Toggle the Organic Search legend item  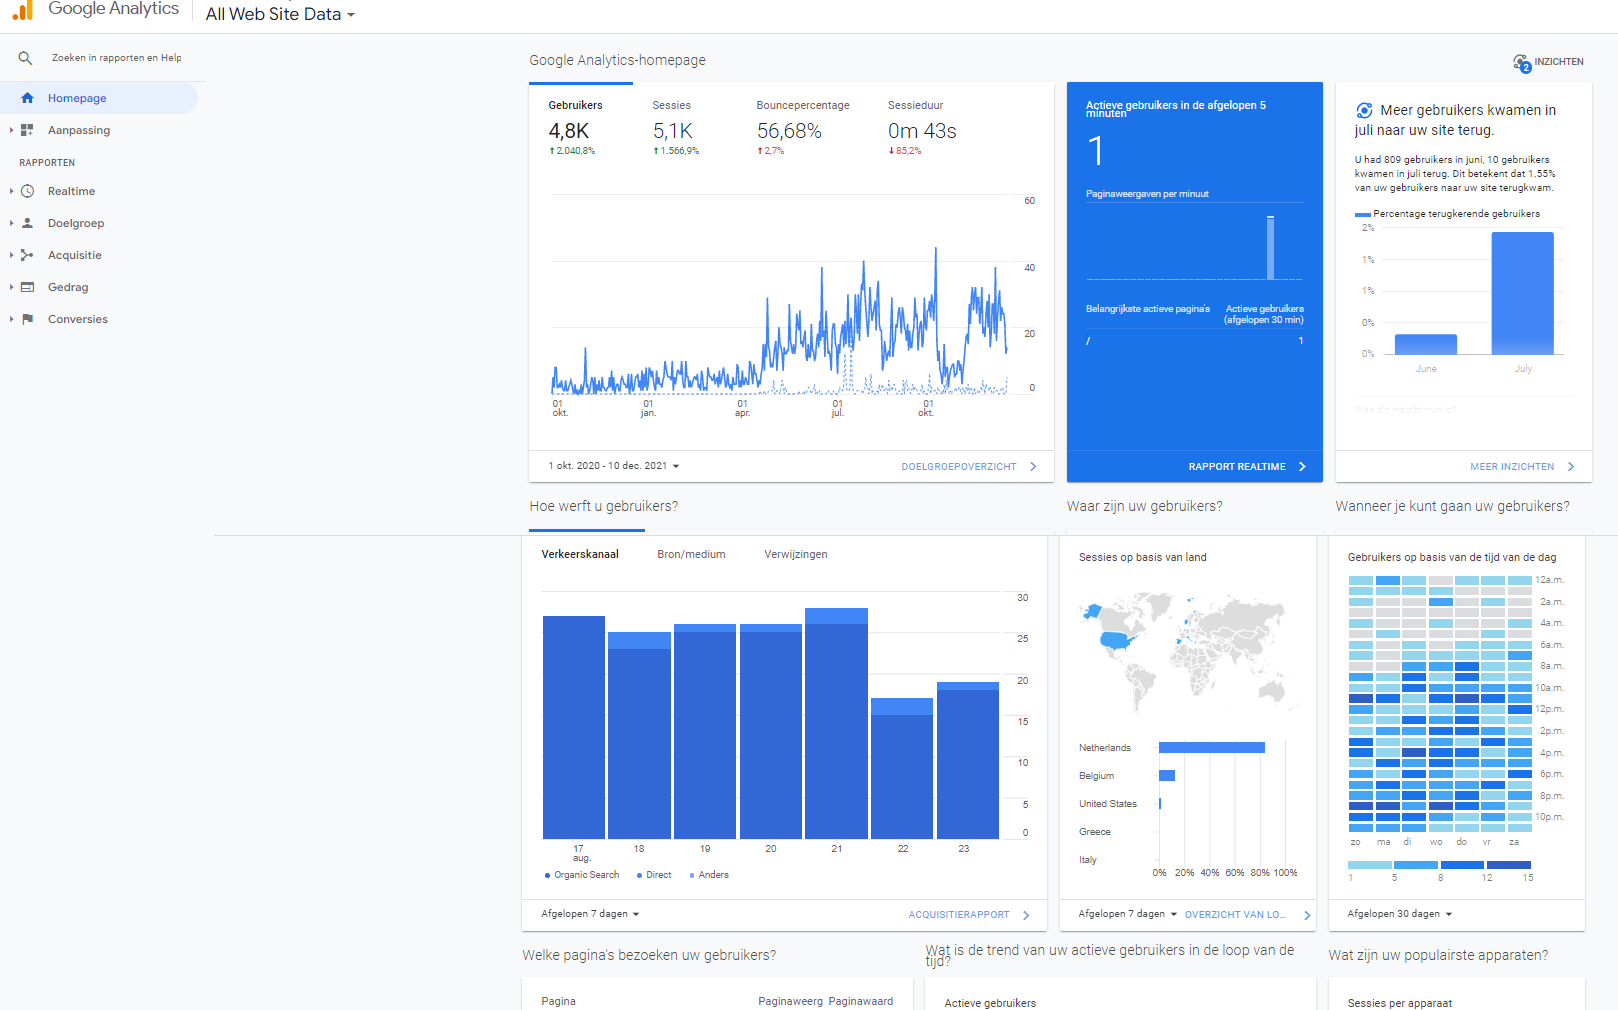click(x=582, y=875)
